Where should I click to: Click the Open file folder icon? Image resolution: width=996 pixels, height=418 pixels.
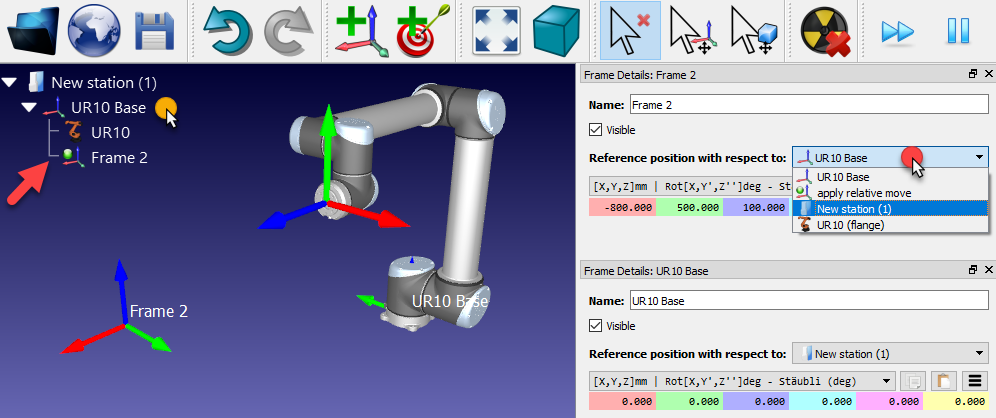[32, 31]
